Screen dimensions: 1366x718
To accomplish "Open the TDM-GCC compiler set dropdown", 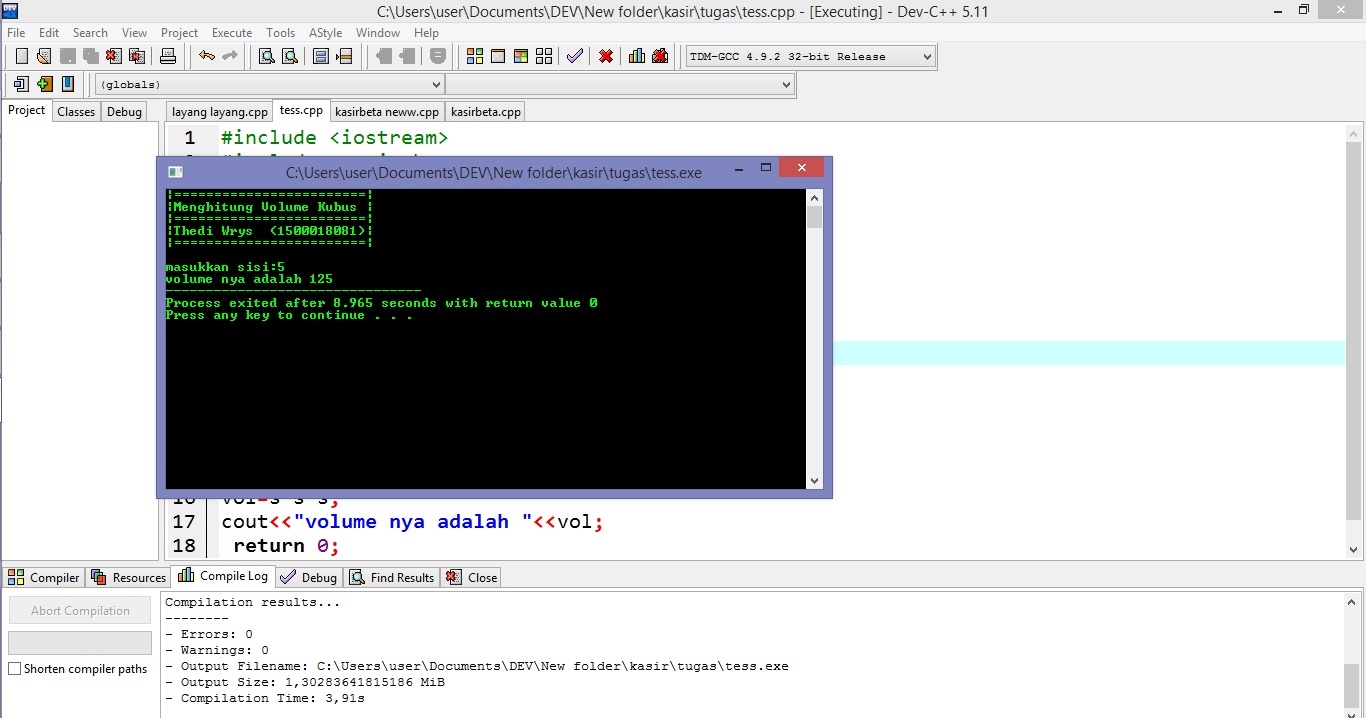I will click(x=811, y=56).
